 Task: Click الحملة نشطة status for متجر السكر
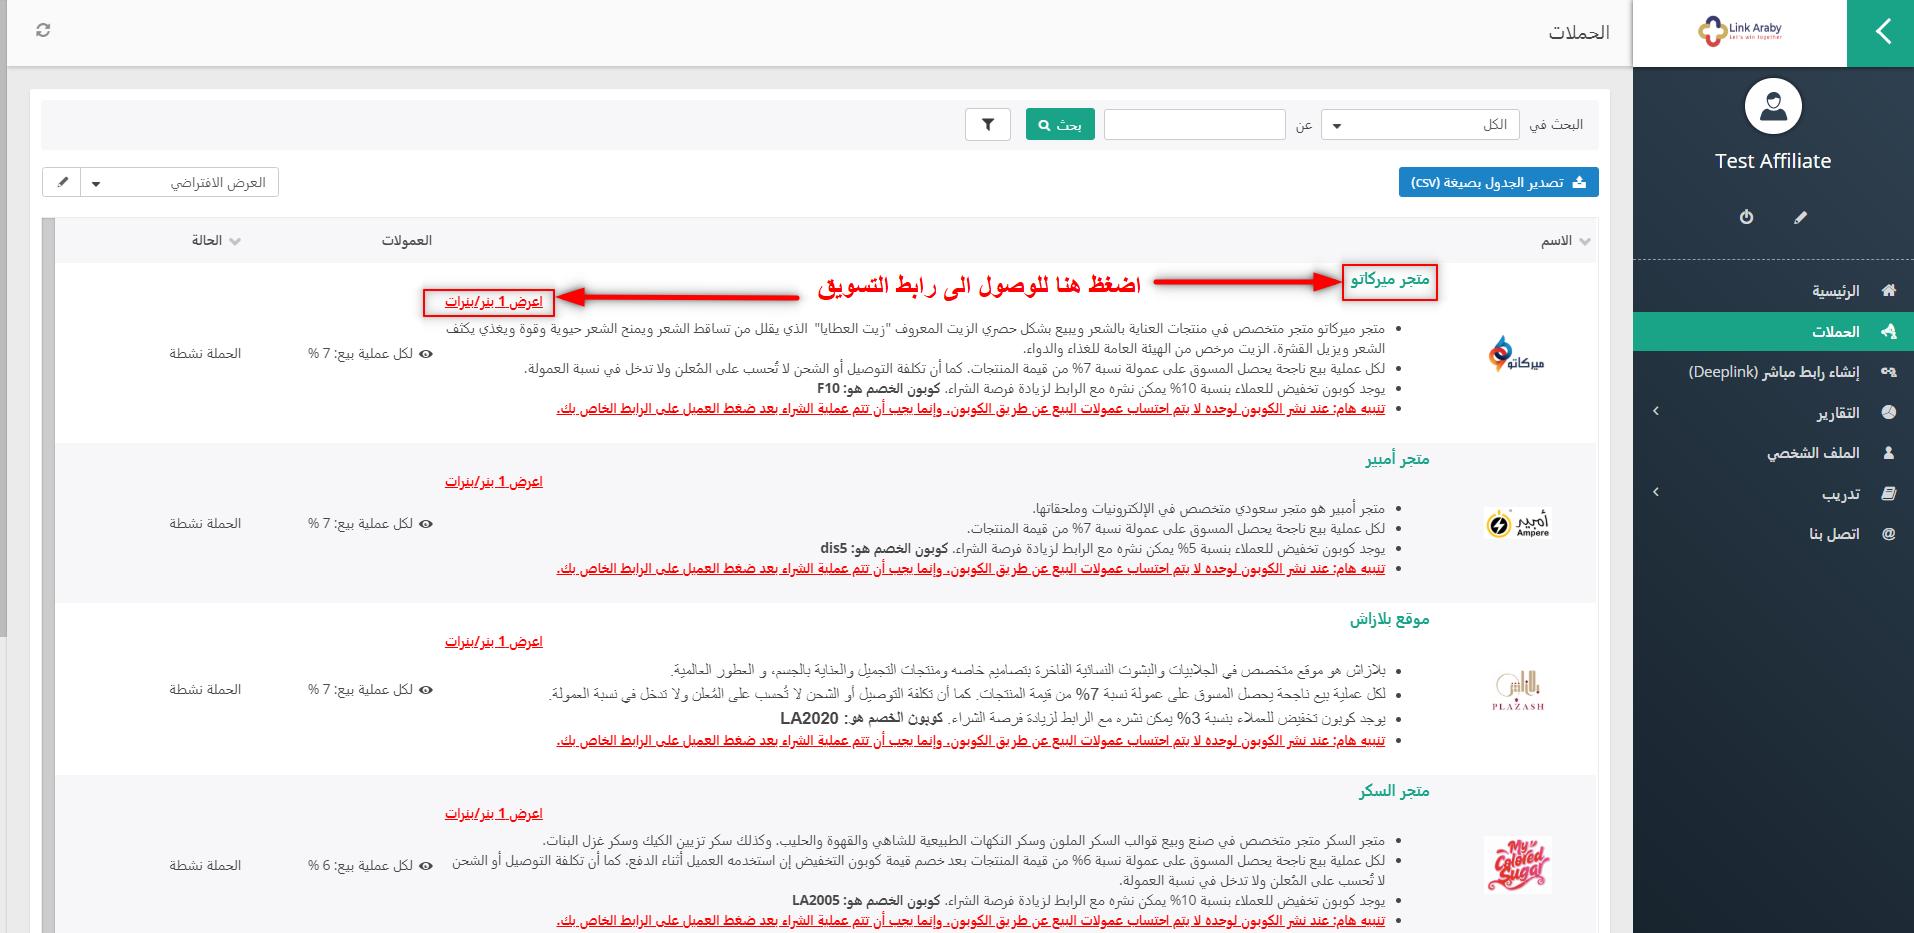[x=205, y=866]
